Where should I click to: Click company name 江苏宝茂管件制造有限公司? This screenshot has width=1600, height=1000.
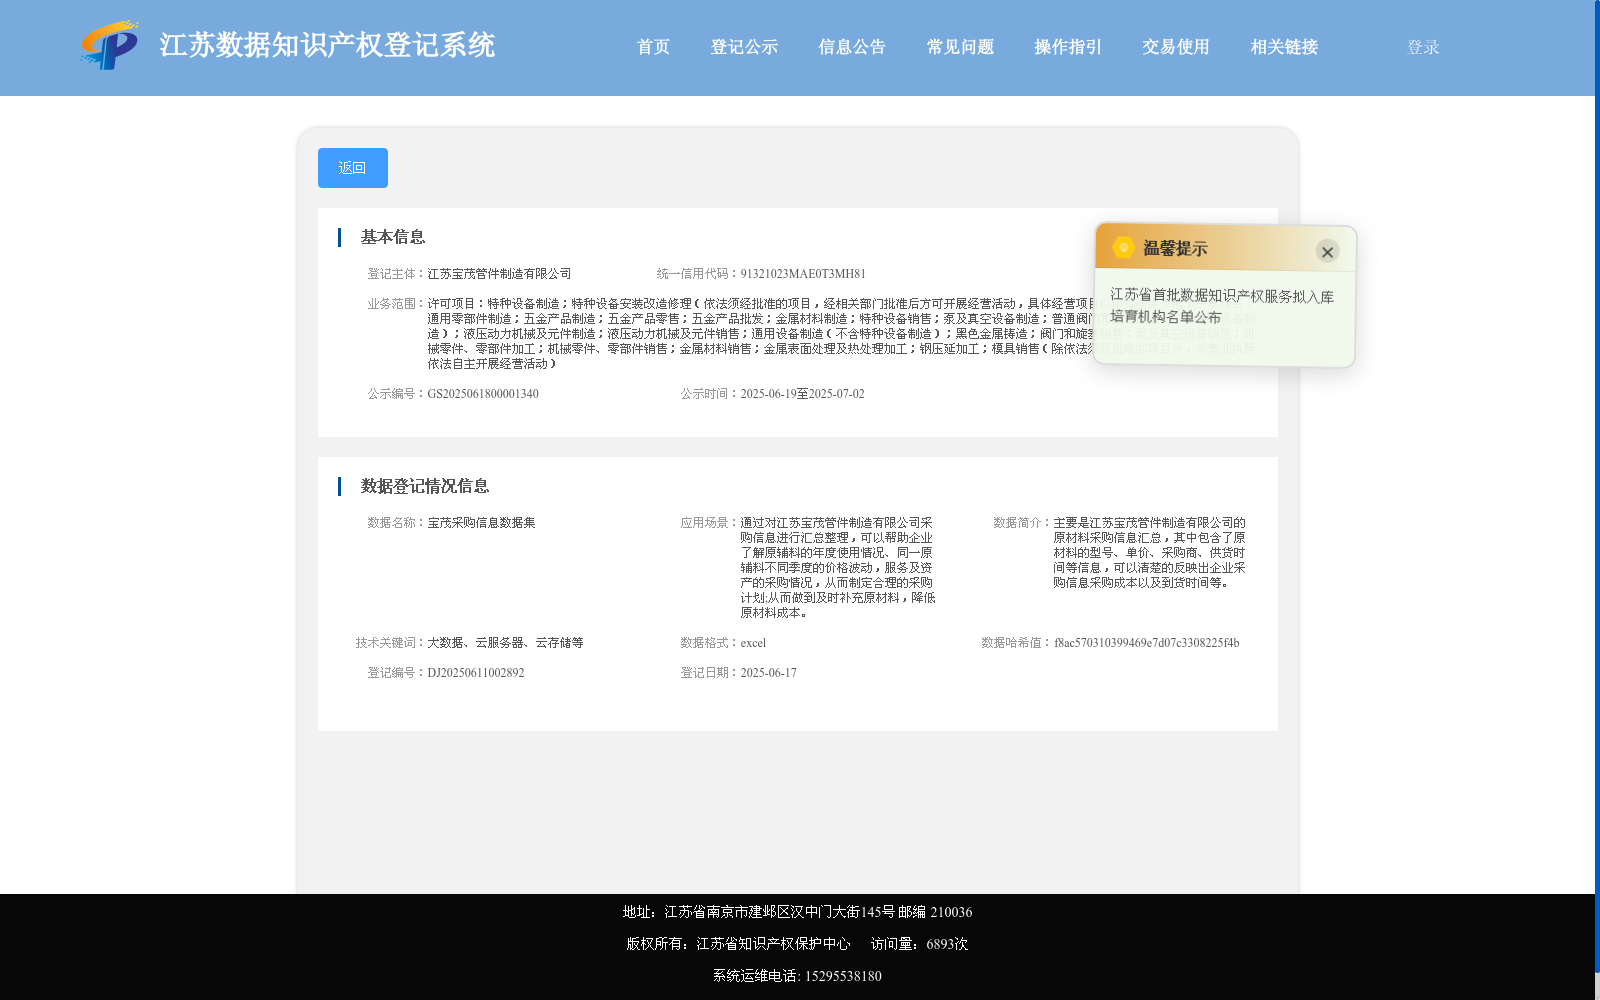pos(499,274)
